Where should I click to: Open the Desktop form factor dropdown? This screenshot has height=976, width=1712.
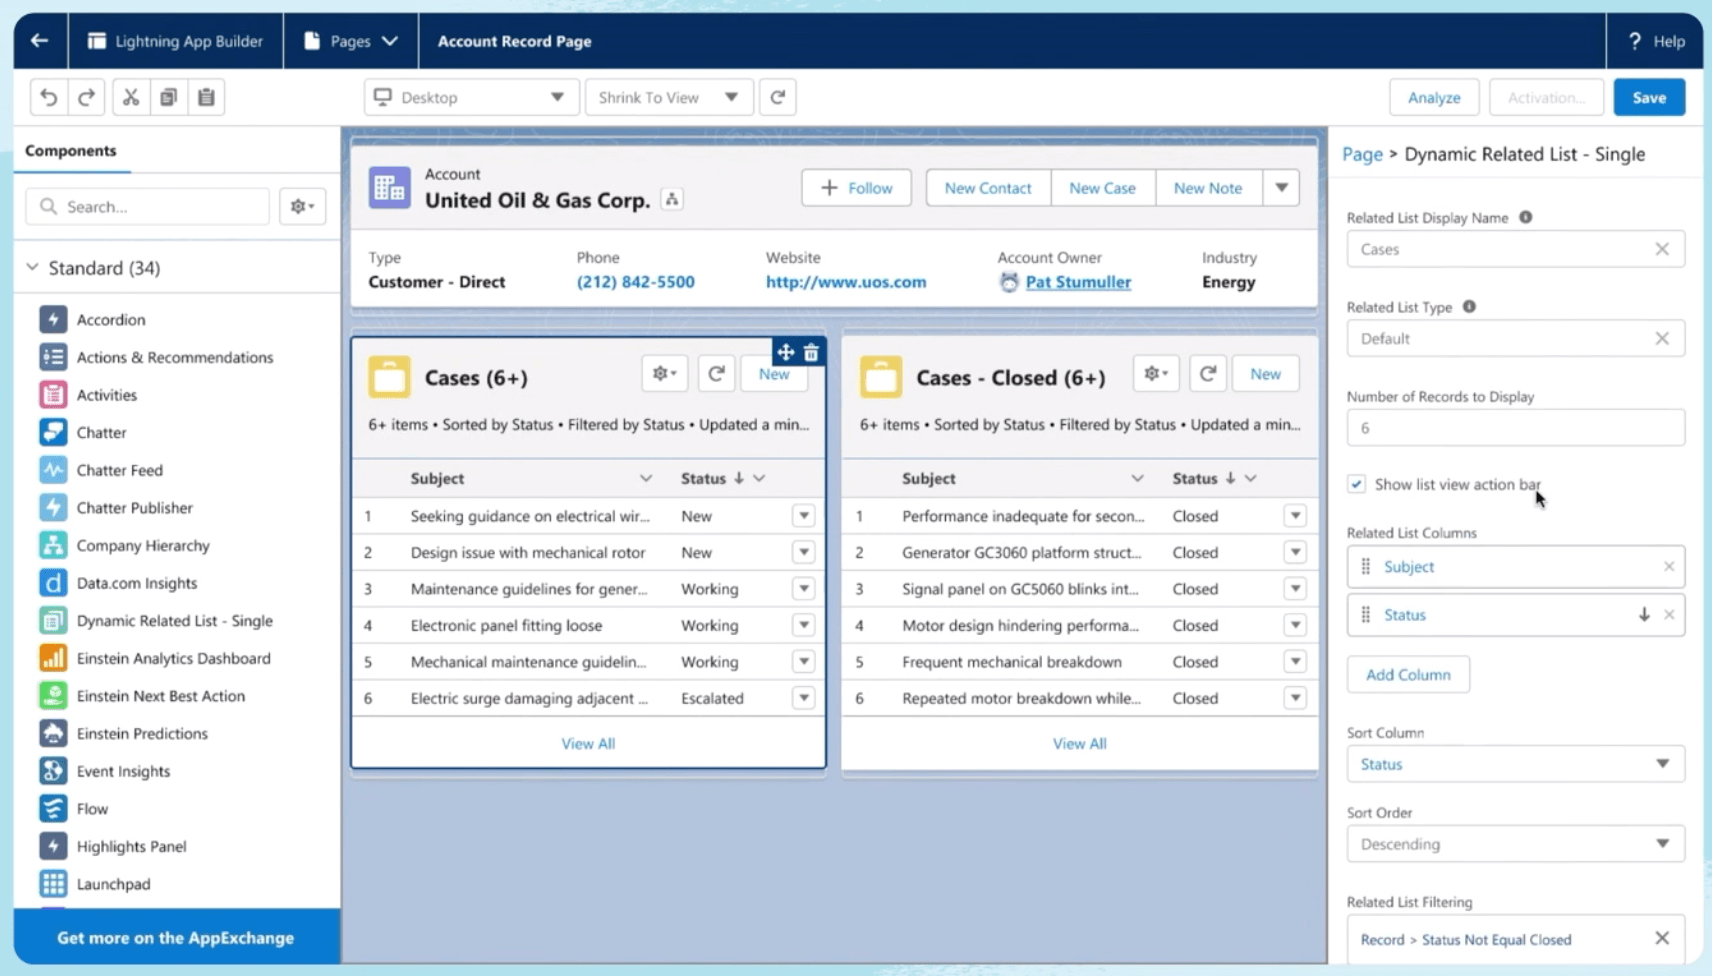471,97
